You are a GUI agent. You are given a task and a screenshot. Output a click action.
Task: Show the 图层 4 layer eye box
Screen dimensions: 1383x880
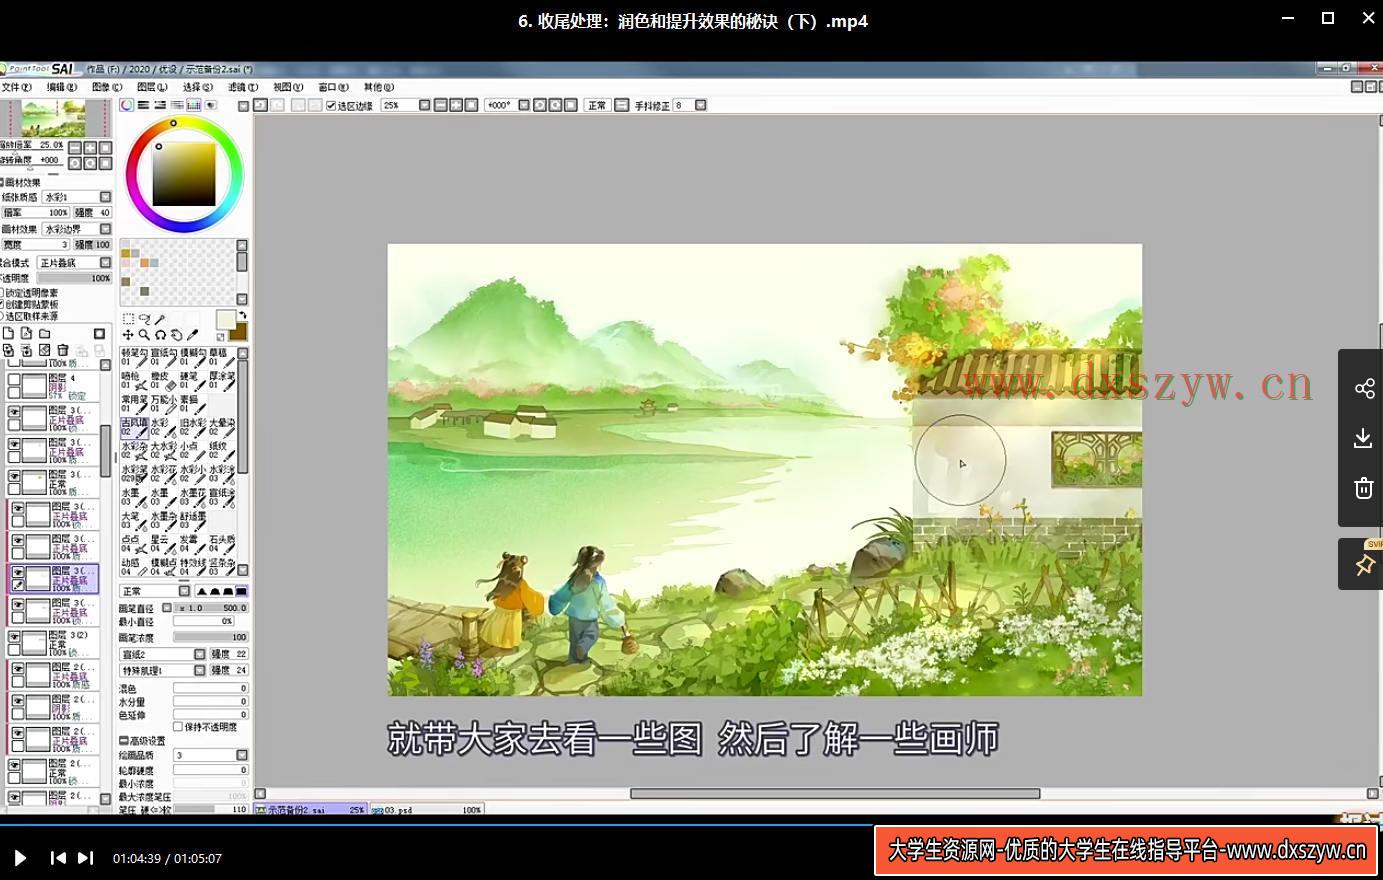tap(14, 380)
